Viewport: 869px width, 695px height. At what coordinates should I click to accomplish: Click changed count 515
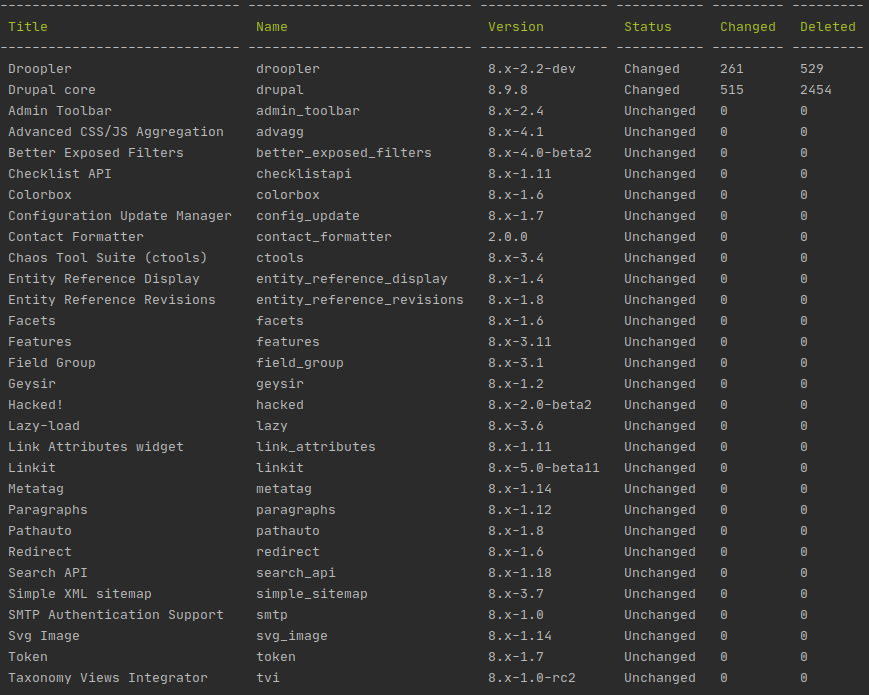pos(732,90)
